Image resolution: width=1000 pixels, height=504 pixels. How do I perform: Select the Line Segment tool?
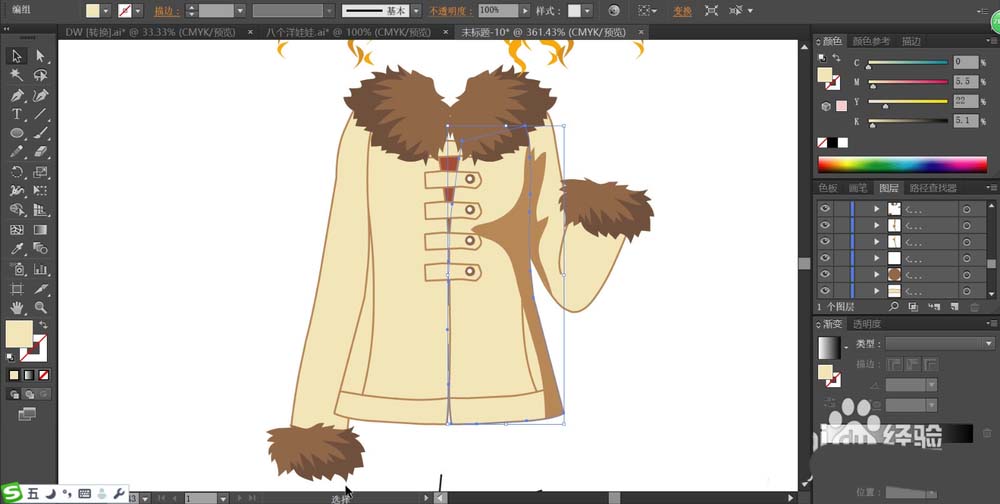coord(40,114)
